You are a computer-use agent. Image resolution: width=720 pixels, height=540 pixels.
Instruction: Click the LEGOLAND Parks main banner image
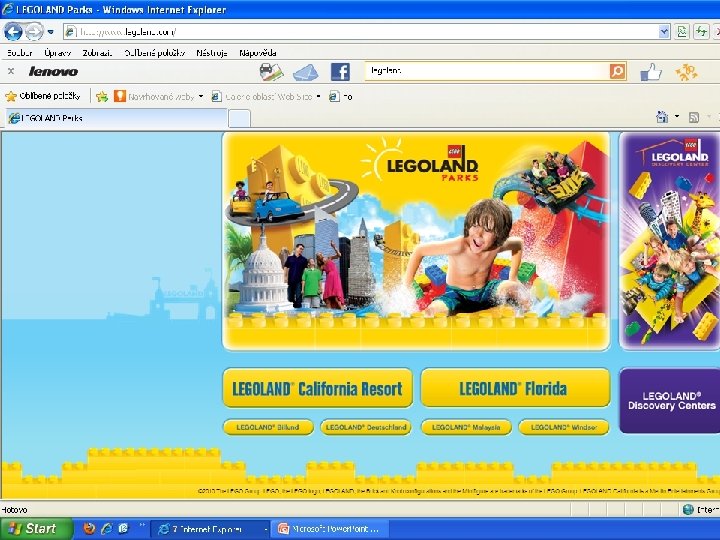click(x=416, y=241)
